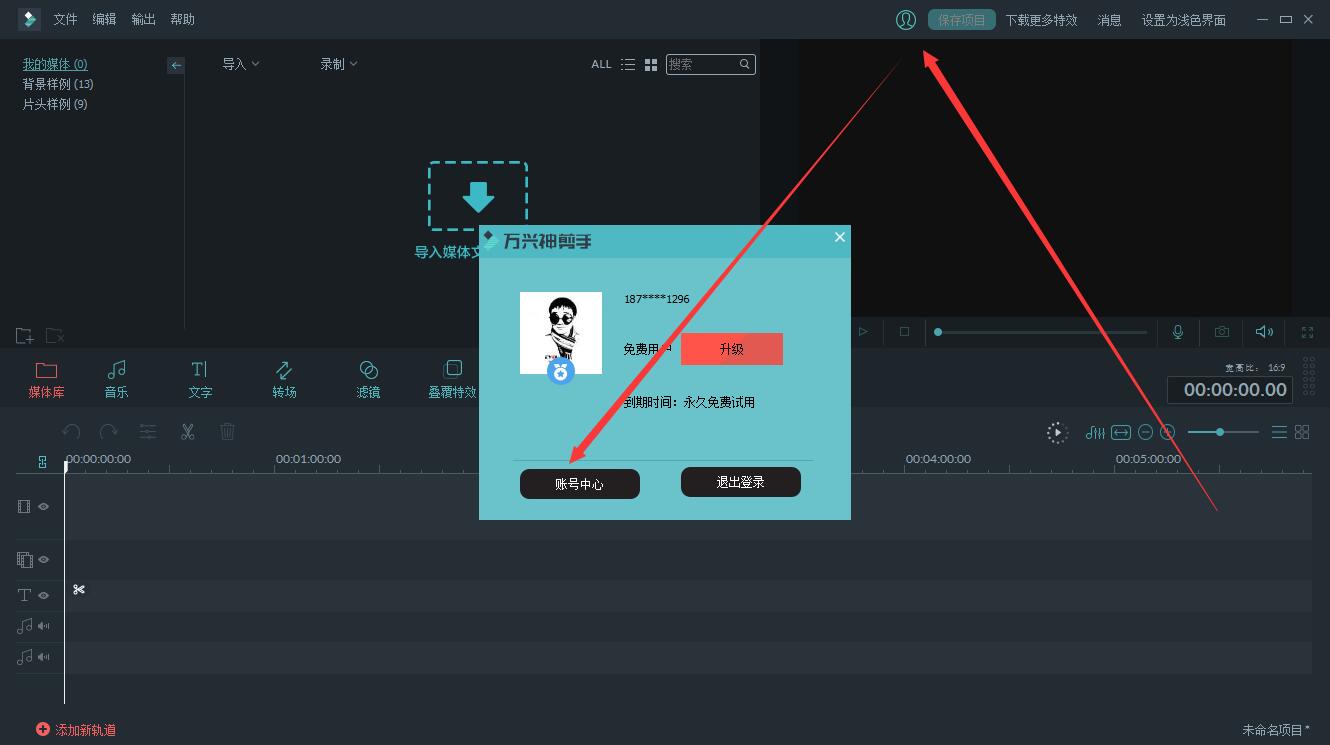Open the 编辑 menu
This screenshot has height=745, width=1330.
(104, 20)
